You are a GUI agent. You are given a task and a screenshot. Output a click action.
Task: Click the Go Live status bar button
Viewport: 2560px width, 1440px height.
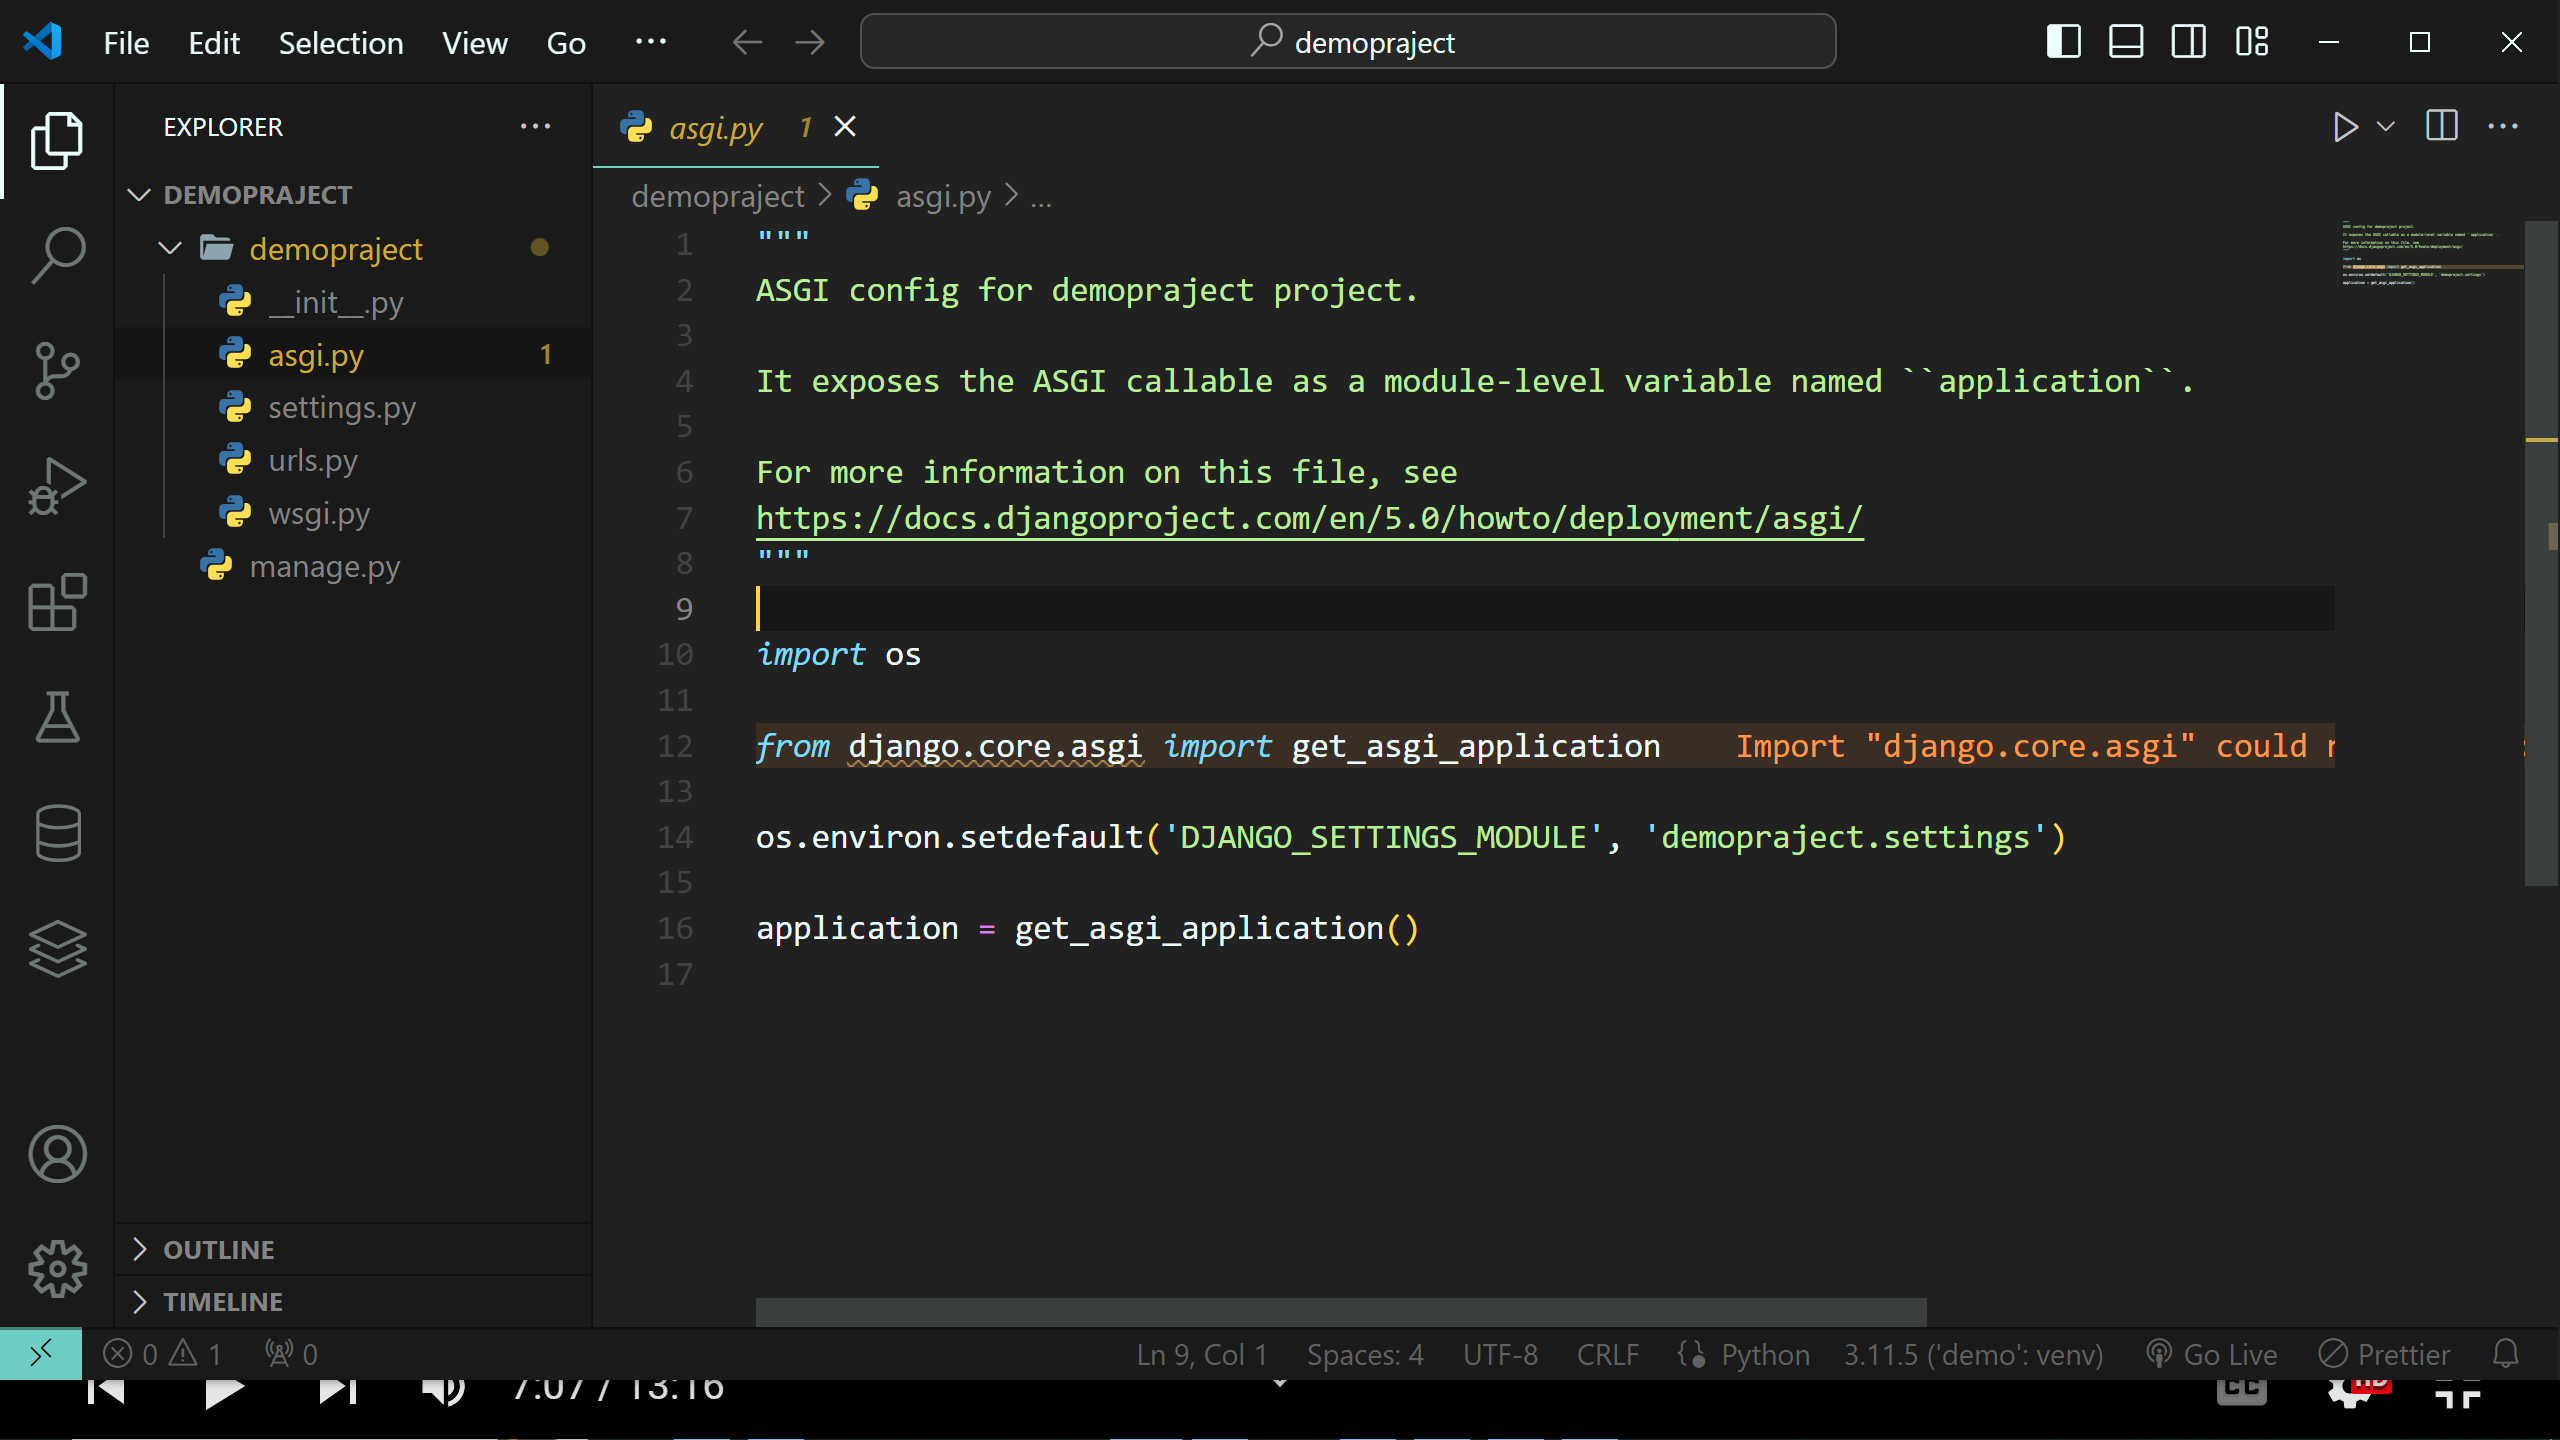coord(2212,1354)
